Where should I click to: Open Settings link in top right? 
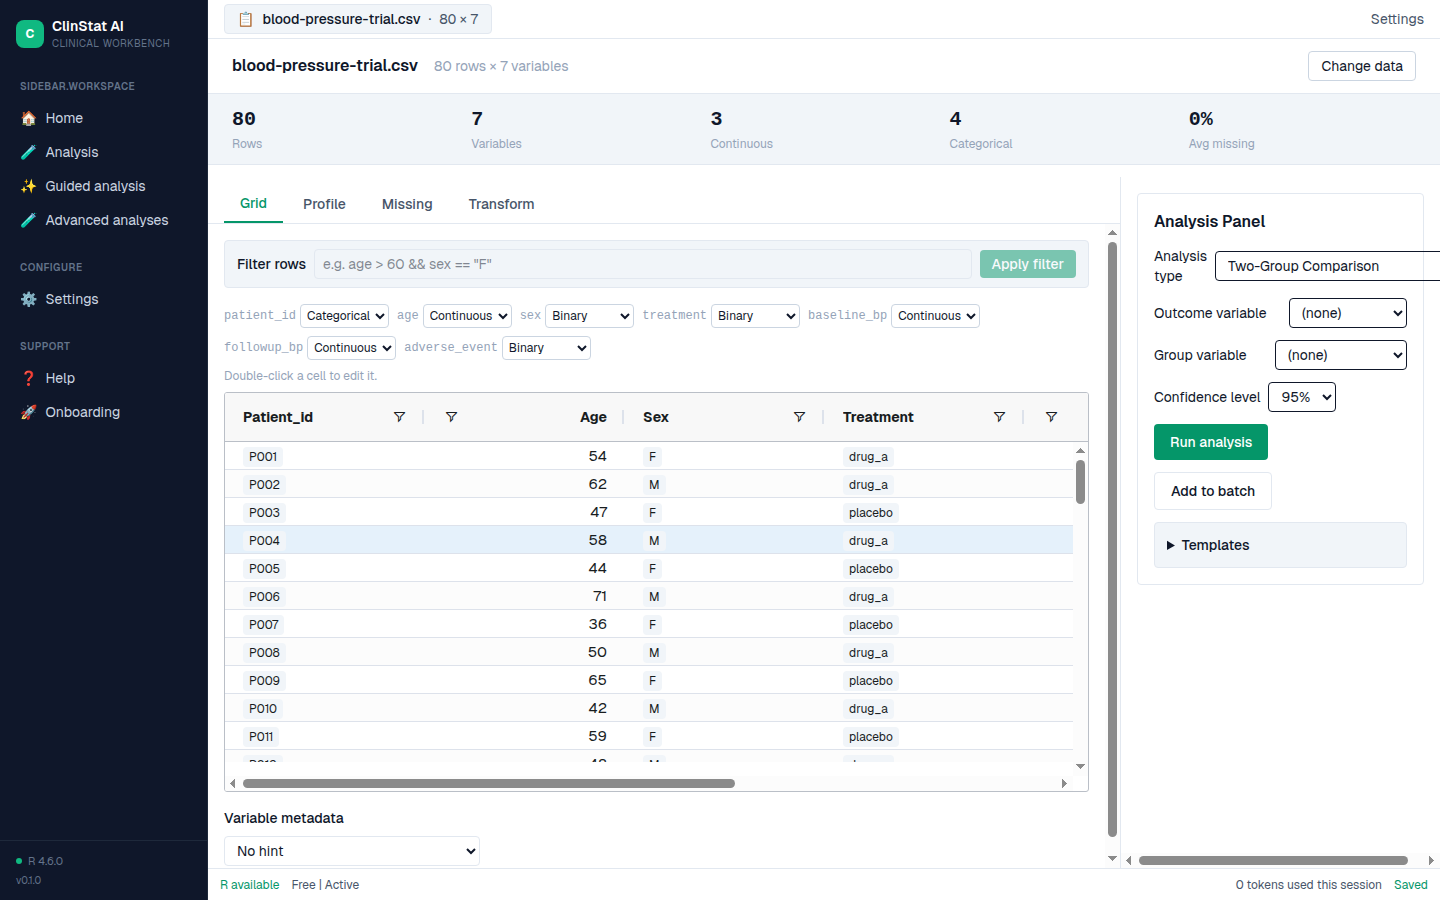coord(1396,19)
